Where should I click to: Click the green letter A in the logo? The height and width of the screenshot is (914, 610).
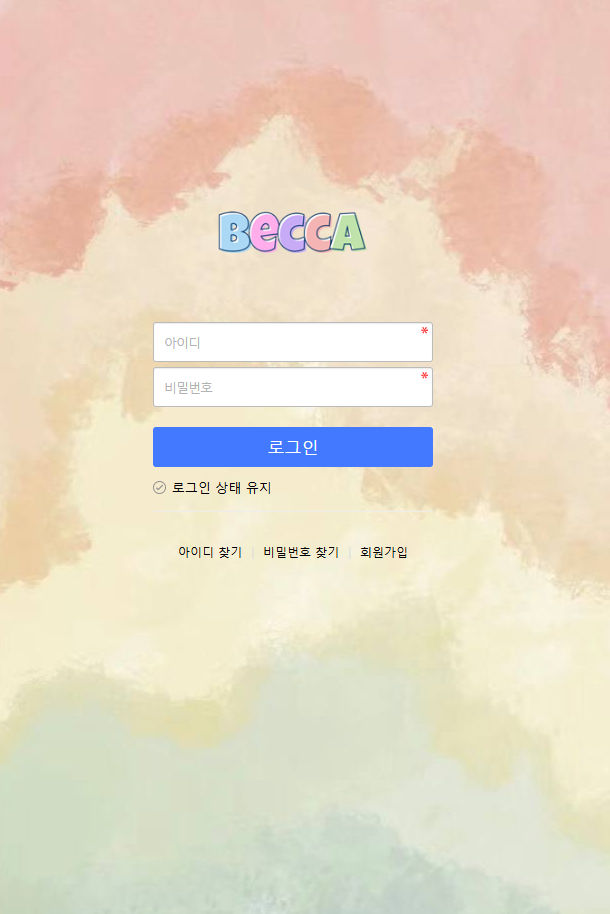349,231
